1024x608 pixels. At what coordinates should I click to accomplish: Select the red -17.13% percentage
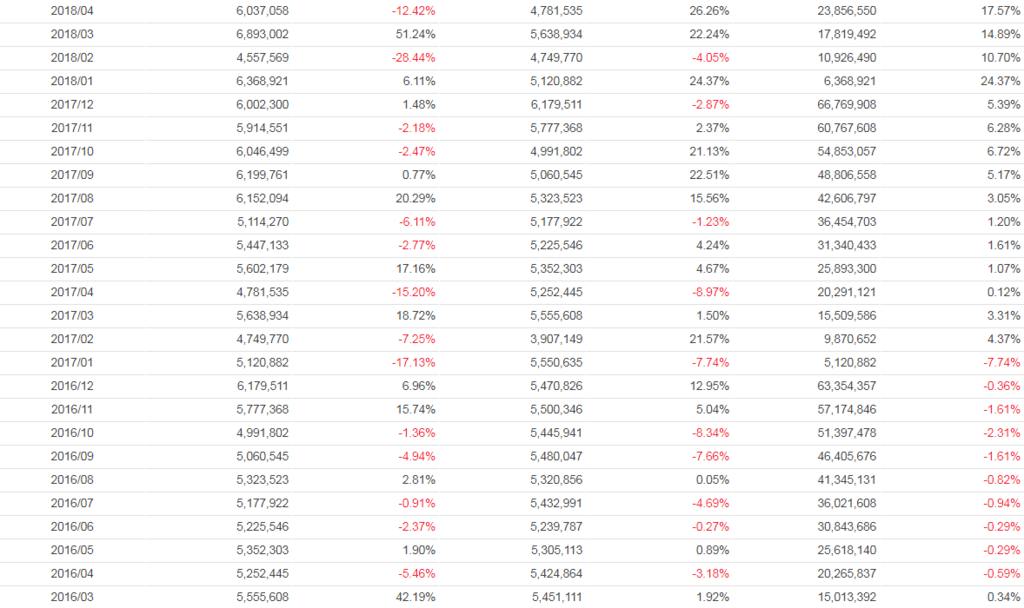point(412,362)
